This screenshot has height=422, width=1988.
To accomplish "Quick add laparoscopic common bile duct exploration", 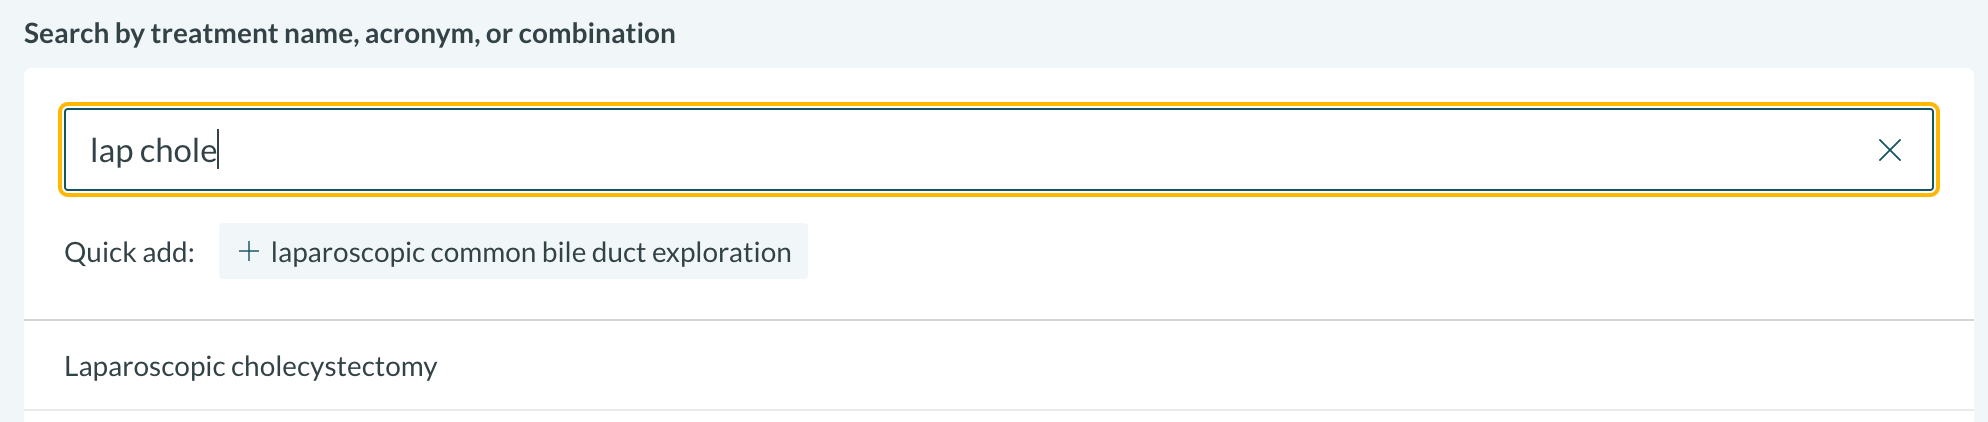I will click(x=513, y=252).
